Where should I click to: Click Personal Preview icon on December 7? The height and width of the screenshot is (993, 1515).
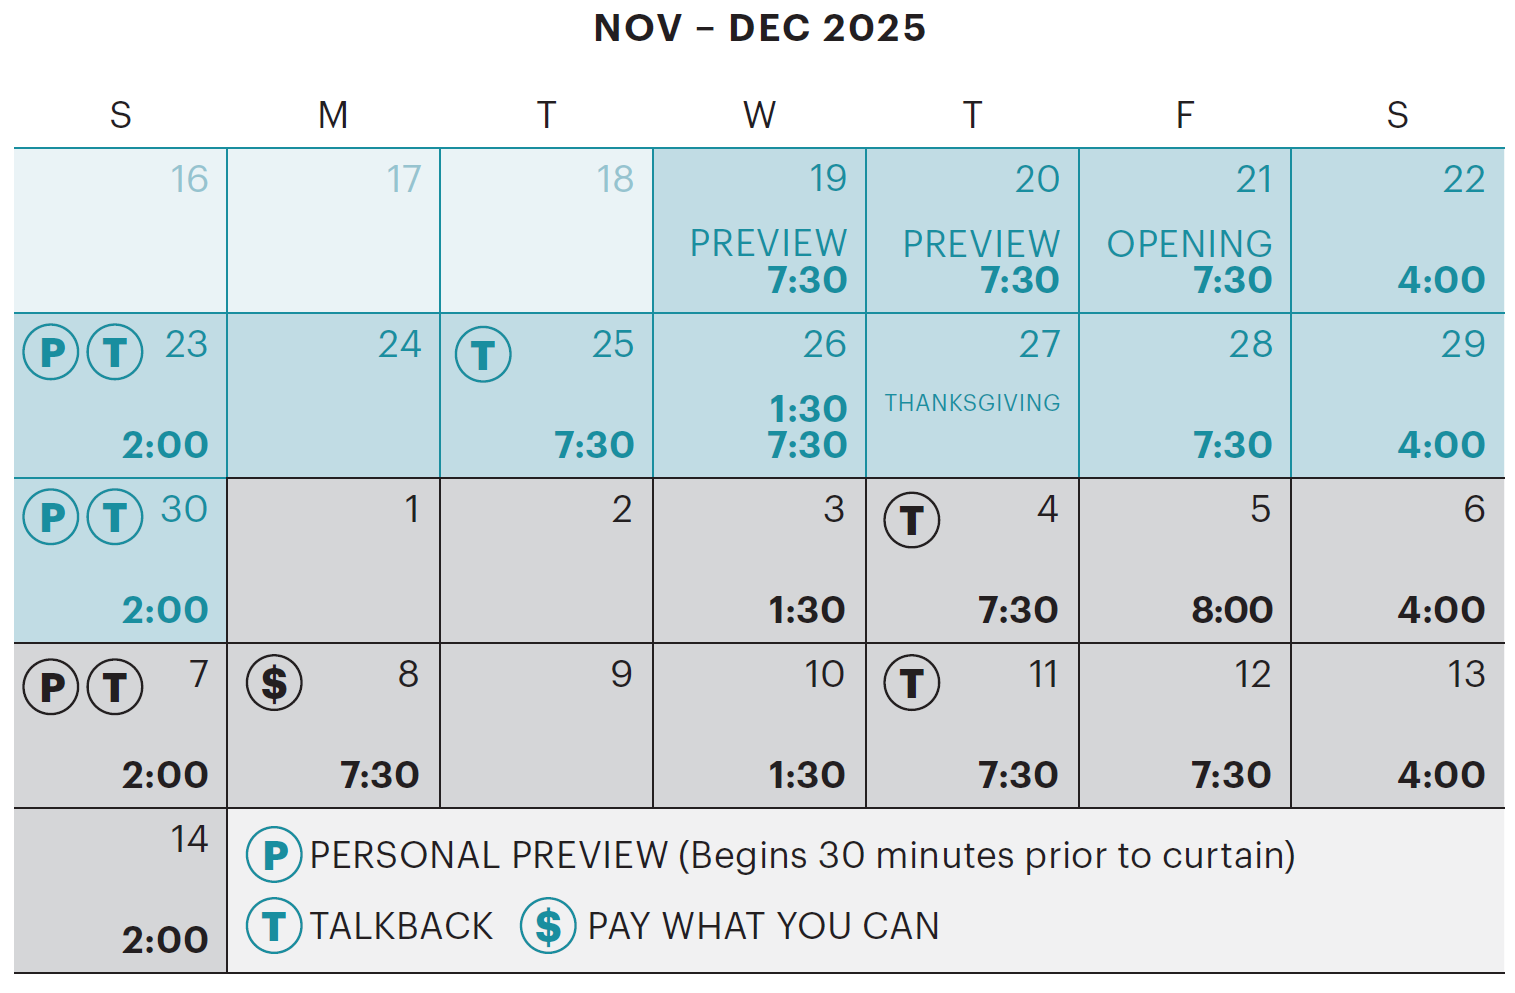pos(51,687)
